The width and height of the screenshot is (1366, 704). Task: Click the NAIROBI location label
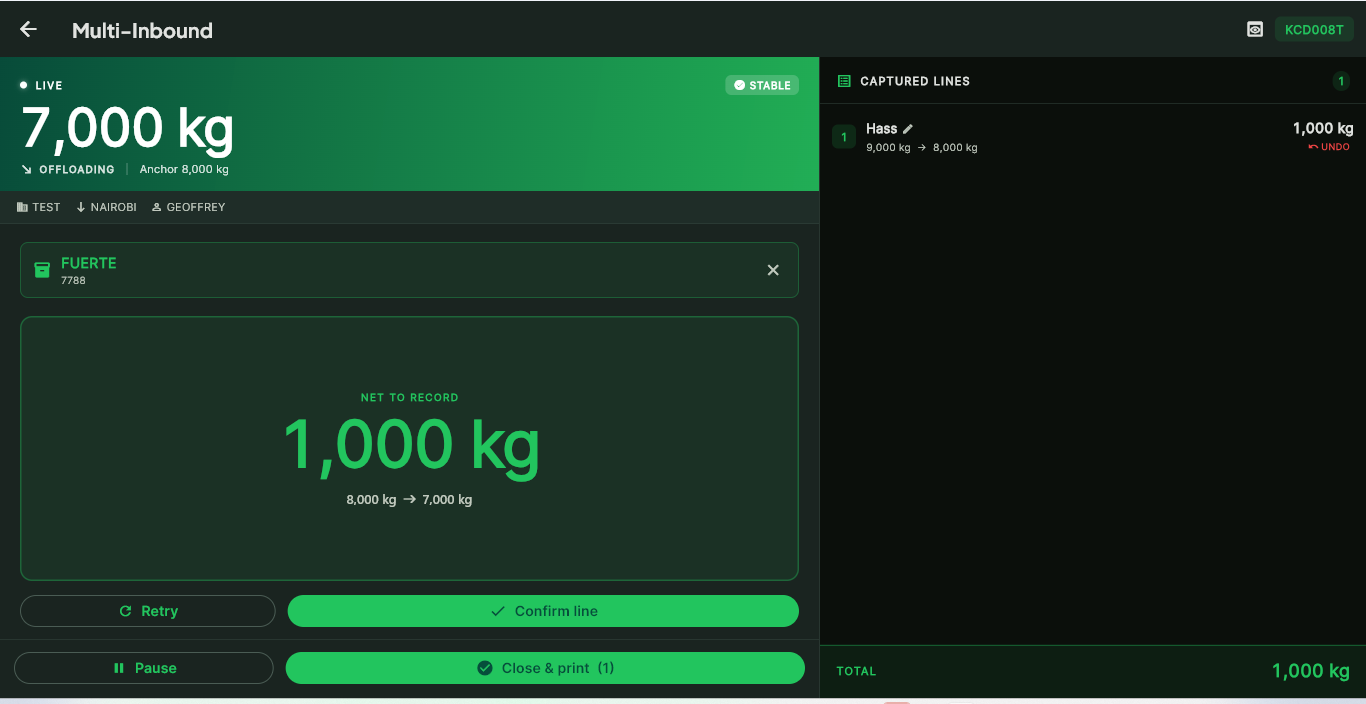[x=107, y=207]
